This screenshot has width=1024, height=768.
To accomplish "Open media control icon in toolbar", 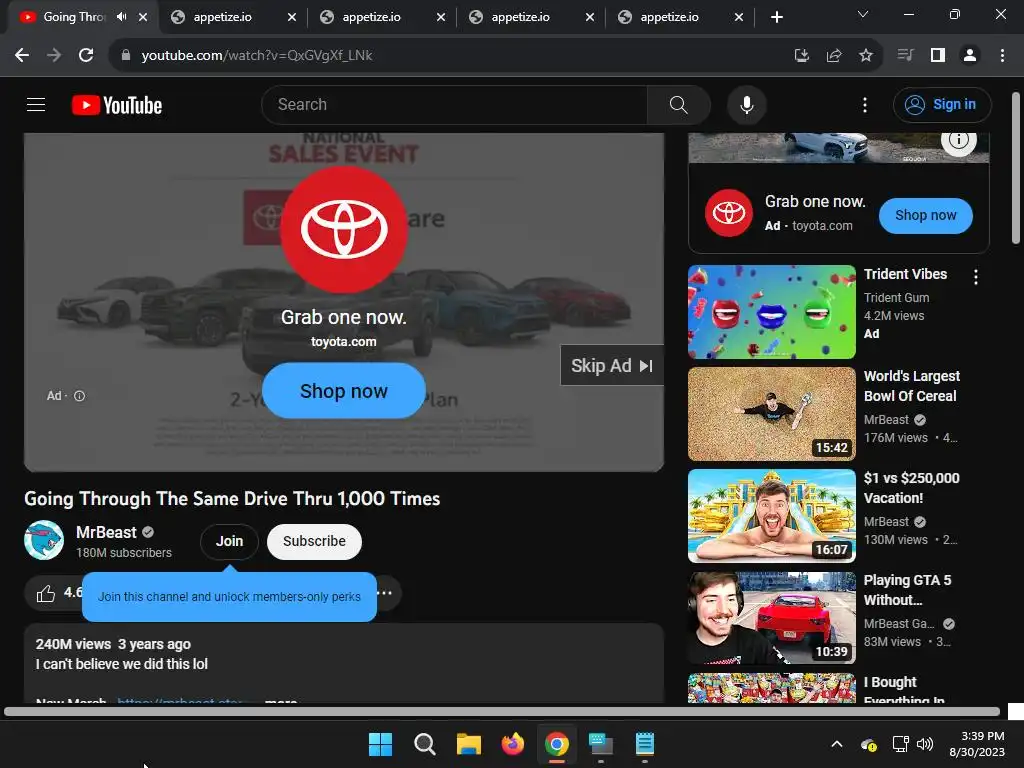I will [x=905, y=56].
